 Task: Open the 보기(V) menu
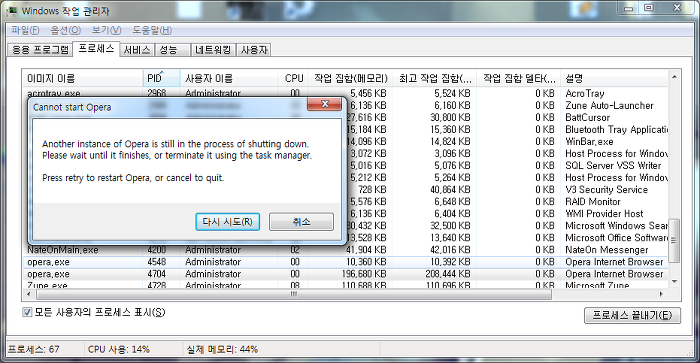tap(106, 30)
